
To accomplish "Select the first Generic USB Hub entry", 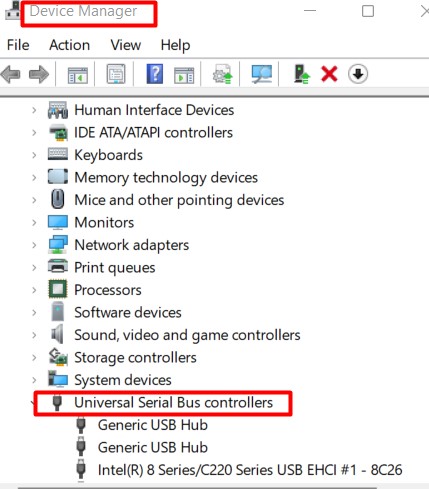I will 153,425.
